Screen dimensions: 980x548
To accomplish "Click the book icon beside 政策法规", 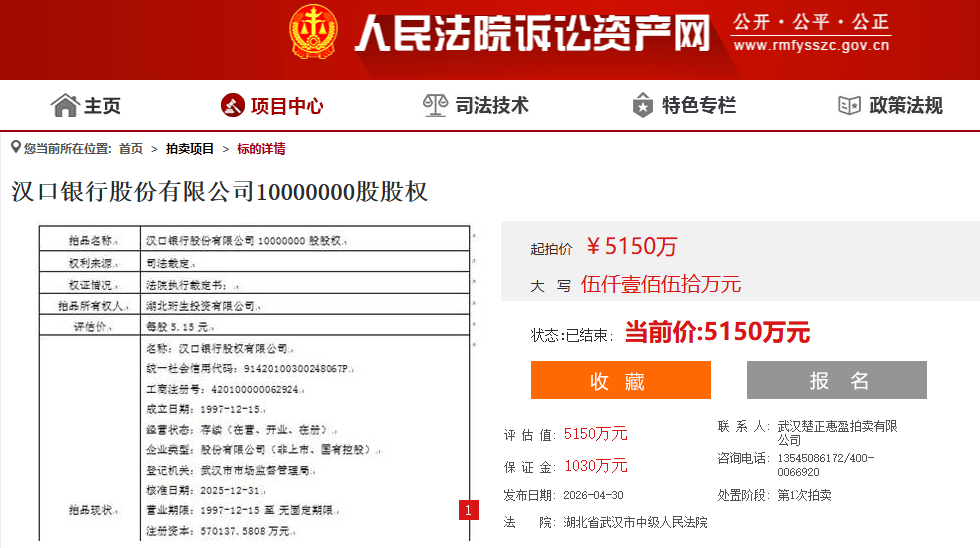I will (x=849, y=105).
